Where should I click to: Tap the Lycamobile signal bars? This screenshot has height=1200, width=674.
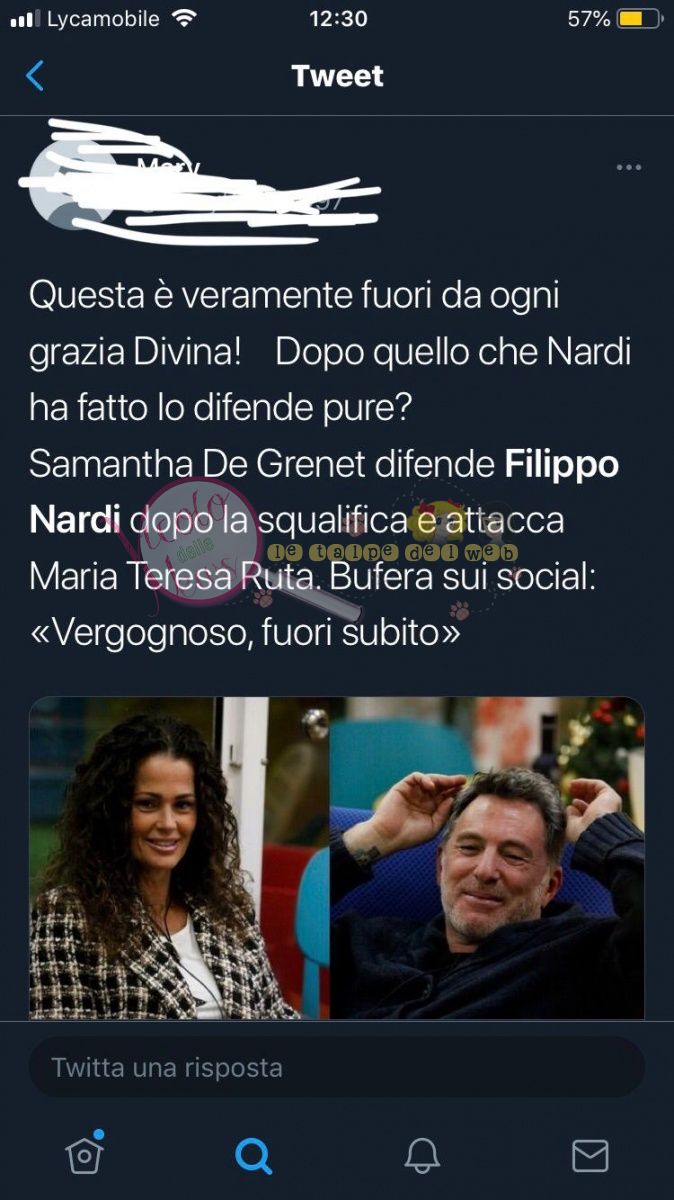(x=25, y=19)
